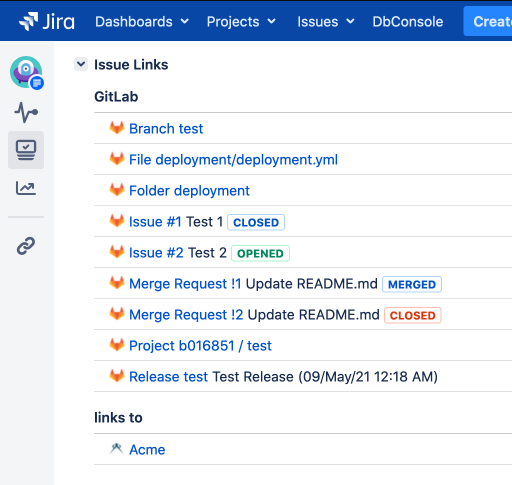Screen dimensions: 512x485
Task: Click GitLab icon beside Issue #1
Action: (117, 221)
